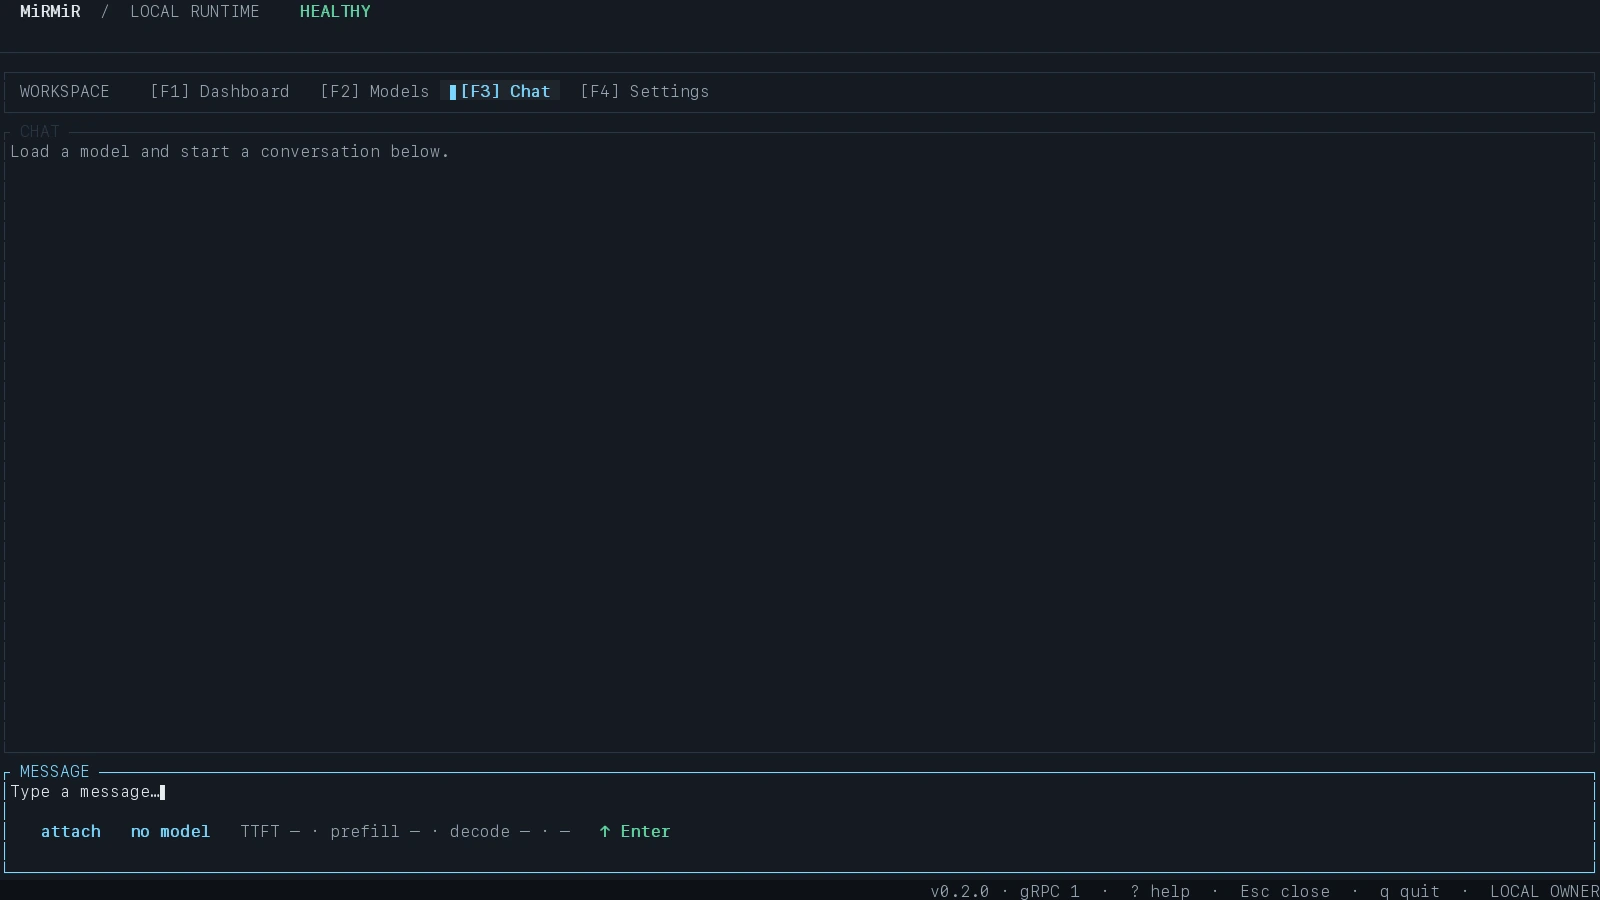Viewport: 1600px width, 900px height.
Task: Click 'Esc close' in the footer
Action: [x=1284, y=891]
